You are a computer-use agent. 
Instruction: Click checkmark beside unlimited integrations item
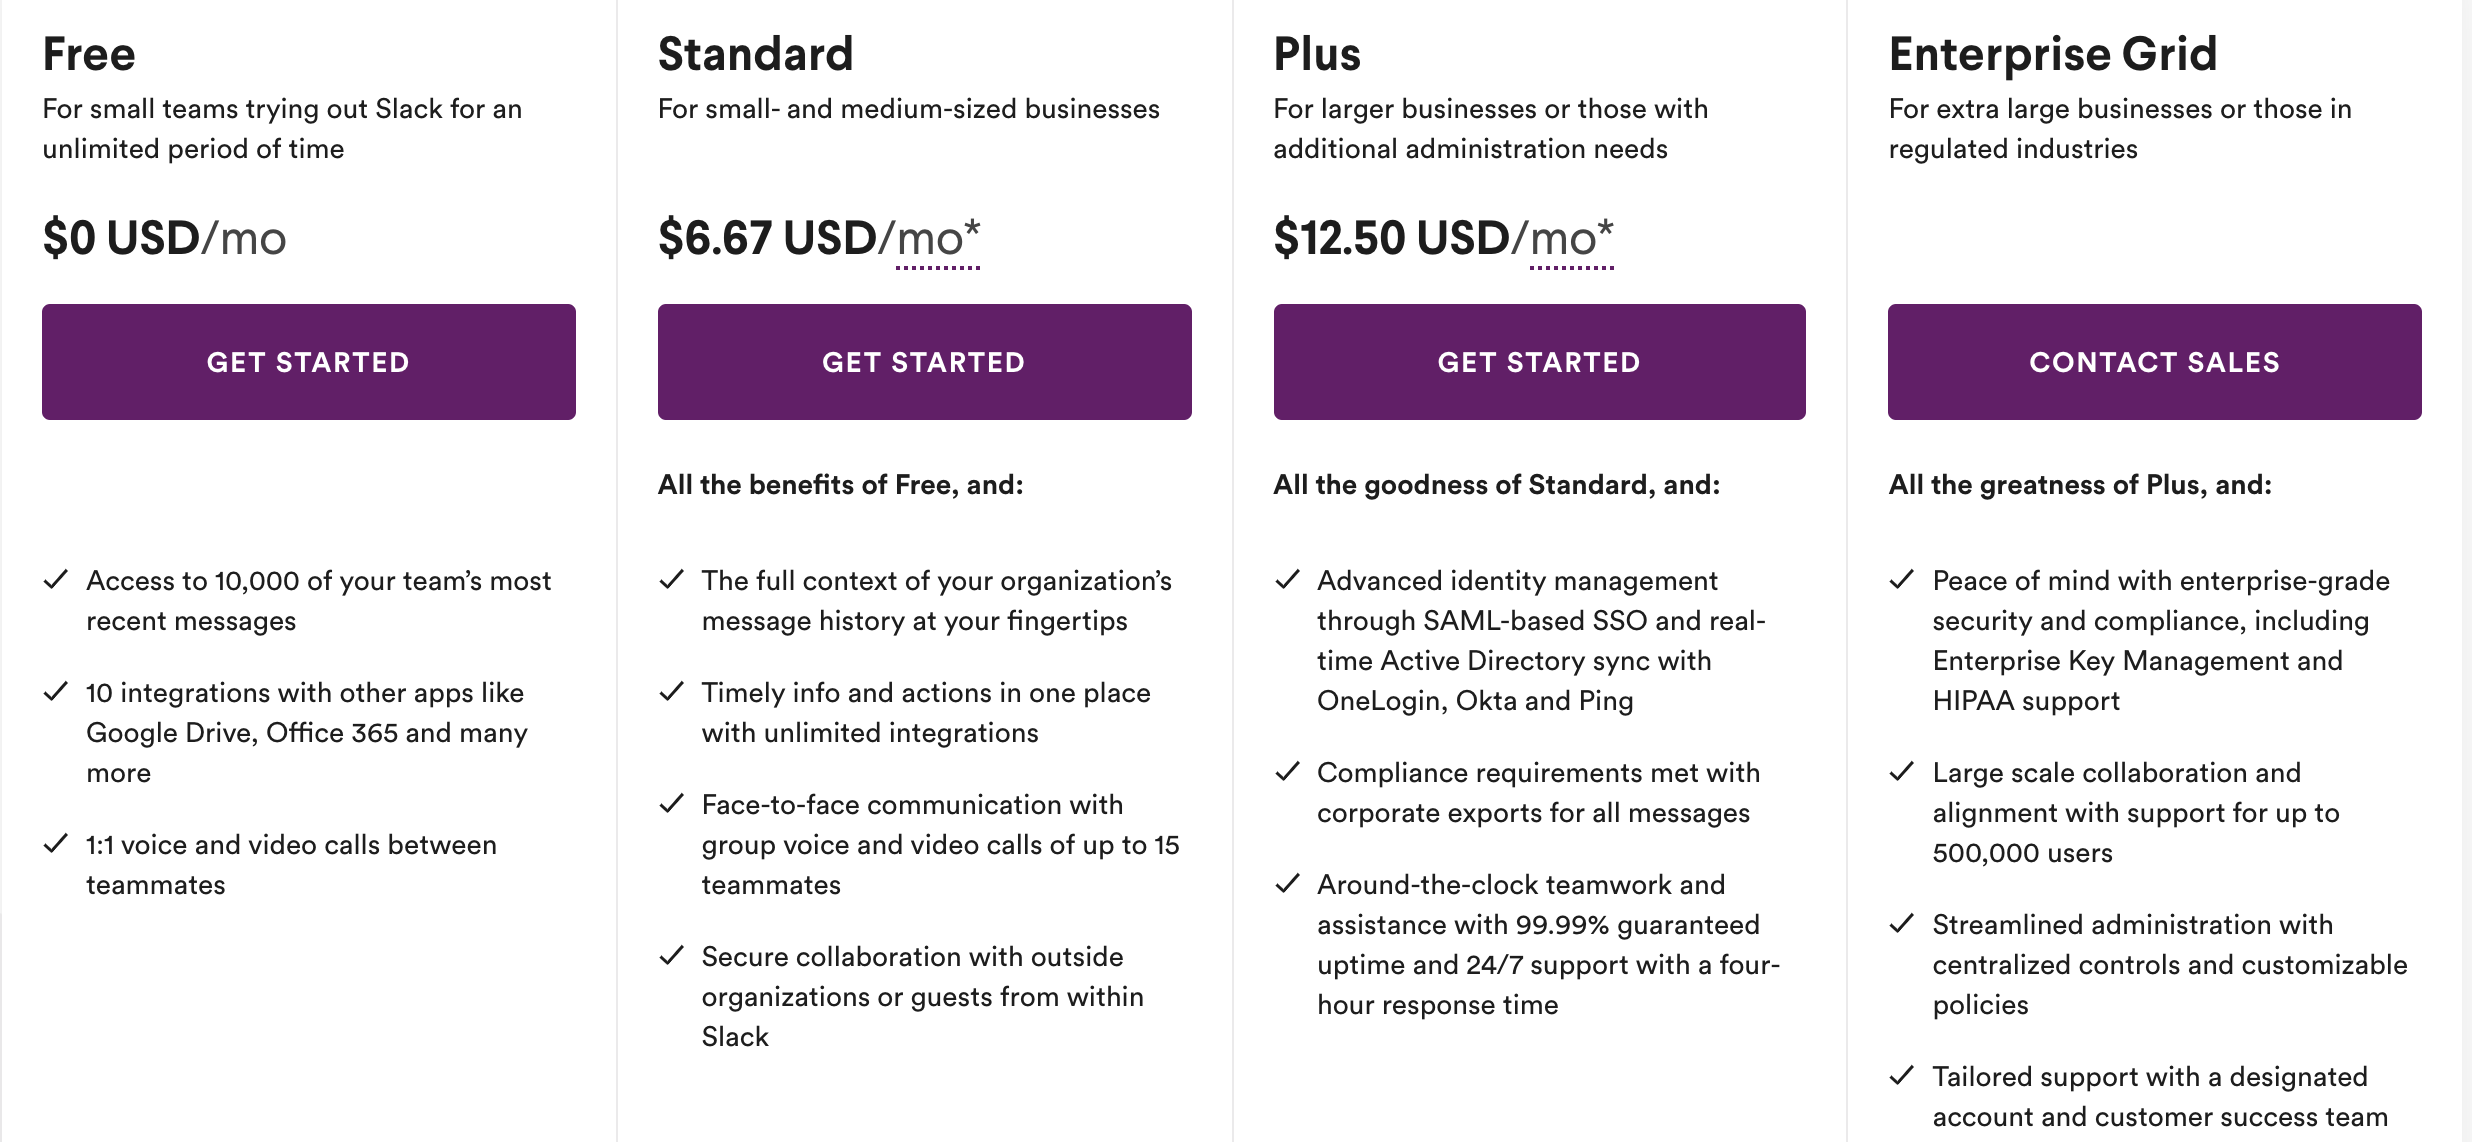pos(672,691)
